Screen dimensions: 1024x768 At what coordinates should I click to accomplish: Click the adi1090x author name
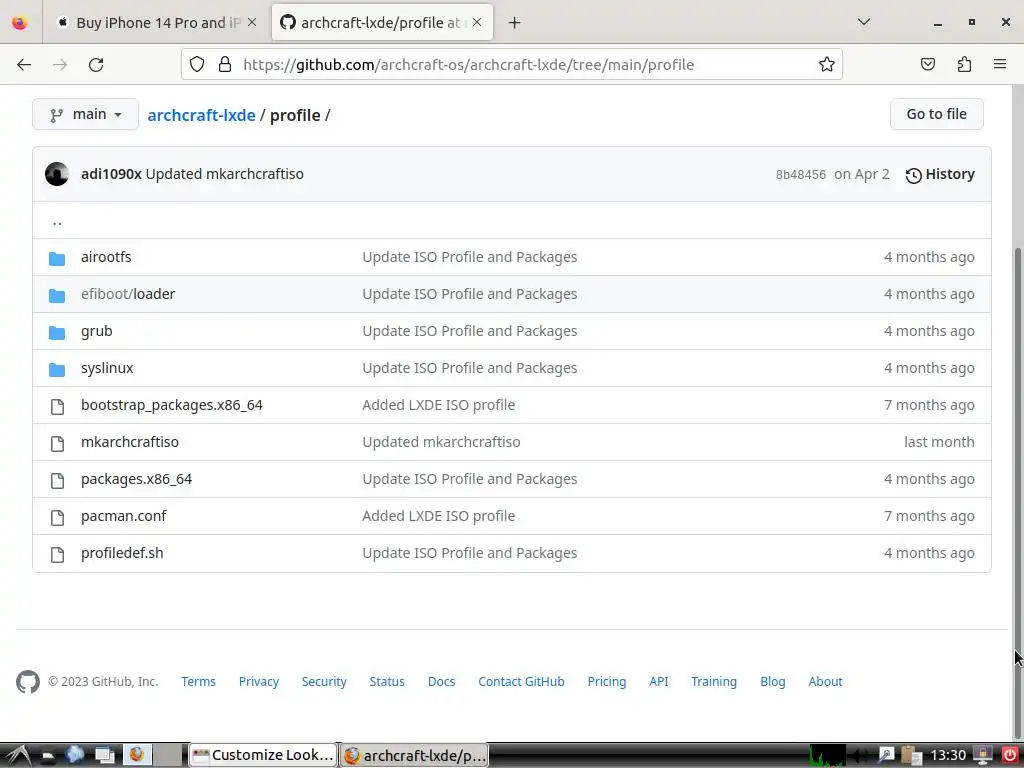[x=111, y=174]
